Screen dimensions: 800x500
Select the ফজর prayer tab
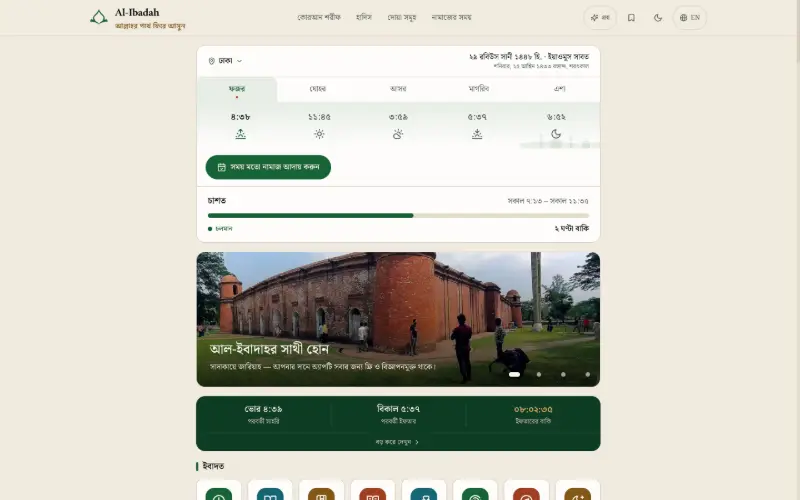coord(237,90)
